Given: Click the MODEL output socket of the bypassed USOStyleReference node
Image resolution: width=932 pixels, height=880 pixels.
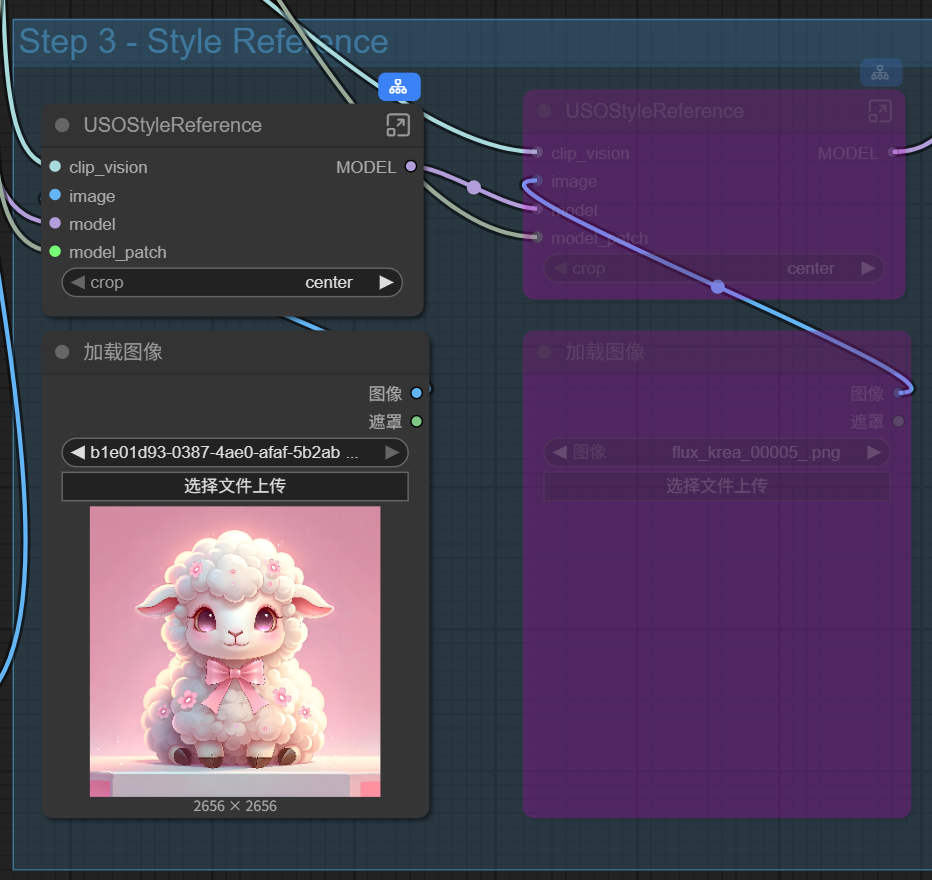Looking at the screenshot, I should 893,153.
